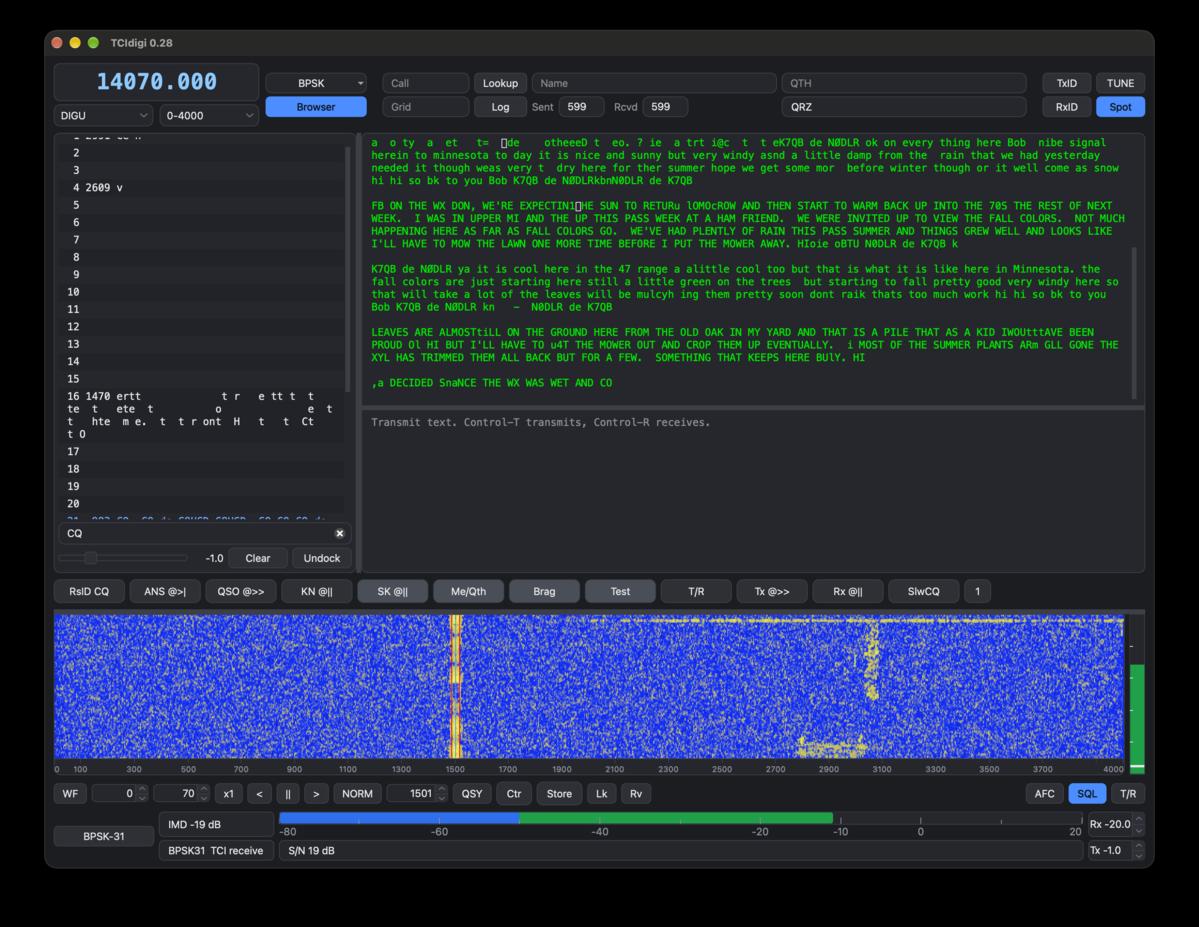Toggle the TxID button
1199x927 pixels.
pos(1066,83)
